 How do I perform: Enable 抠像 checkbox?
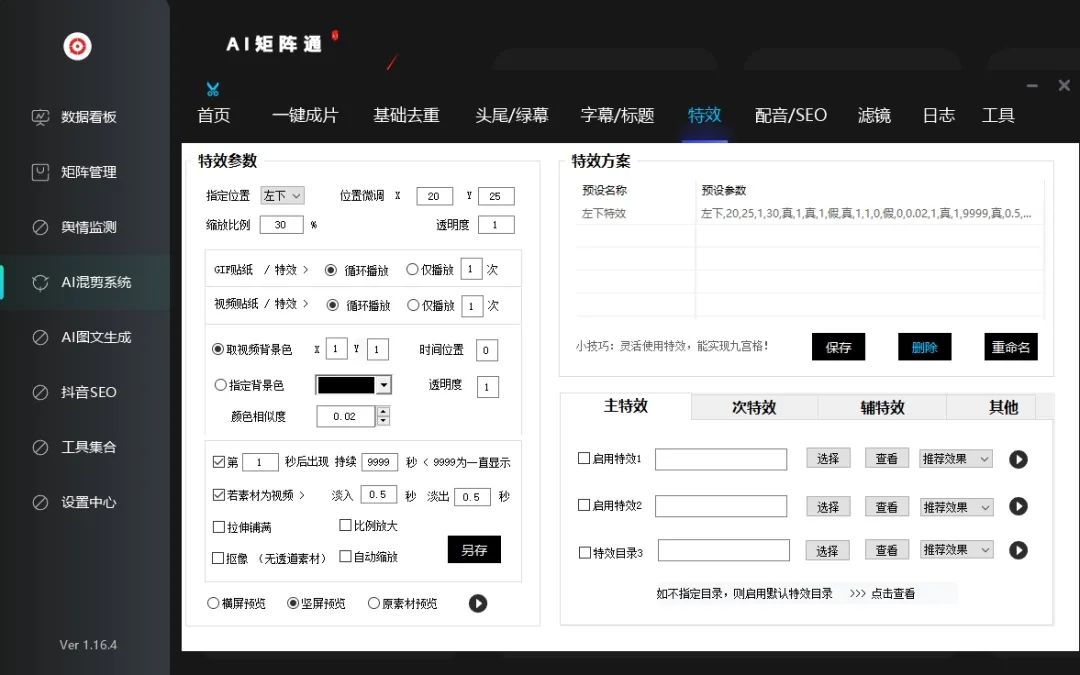click(x=218, y=558)
